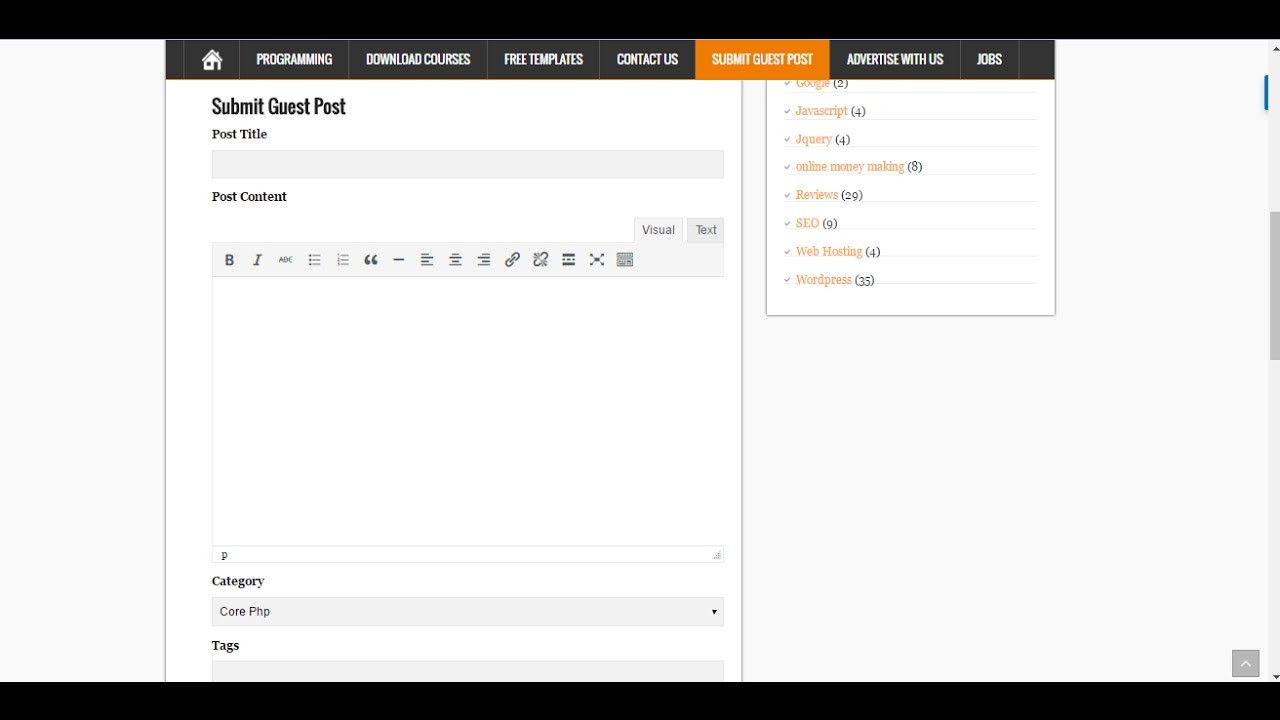Click the page vertical scrollbar thumb
This screenshot has width=1280, height=720.
[x=1274, y=286]
